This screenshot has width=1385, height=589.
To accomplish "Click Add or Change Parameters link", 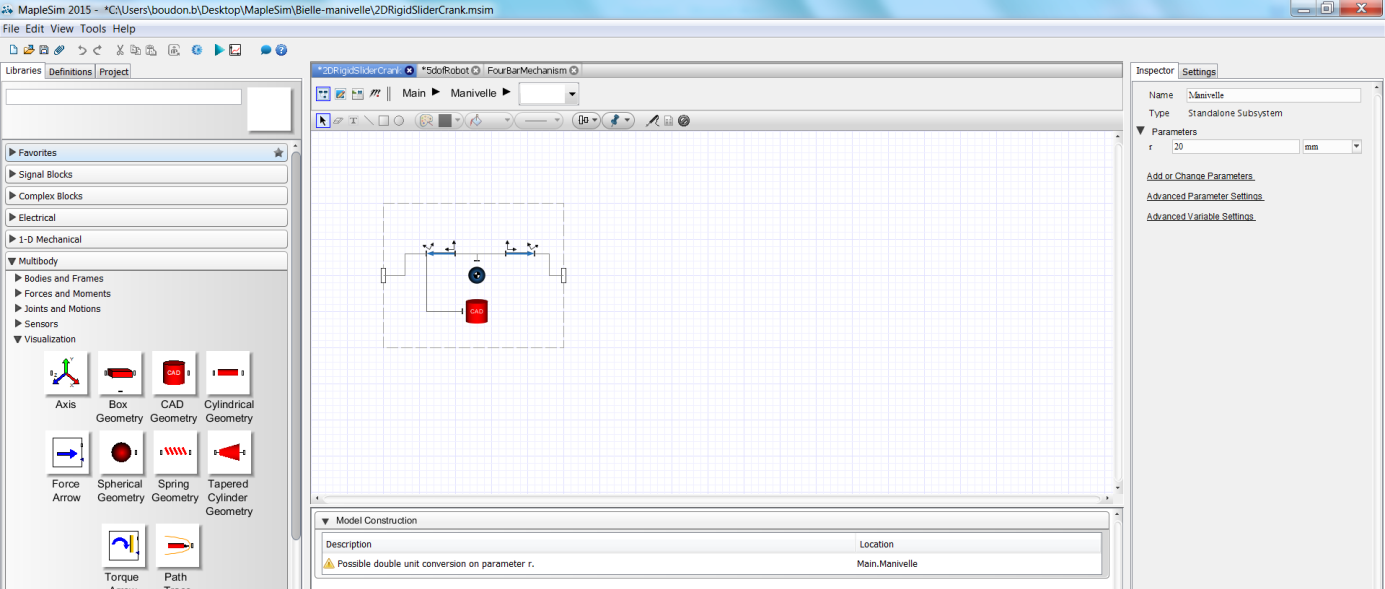I will click(x=1200, y=176).
